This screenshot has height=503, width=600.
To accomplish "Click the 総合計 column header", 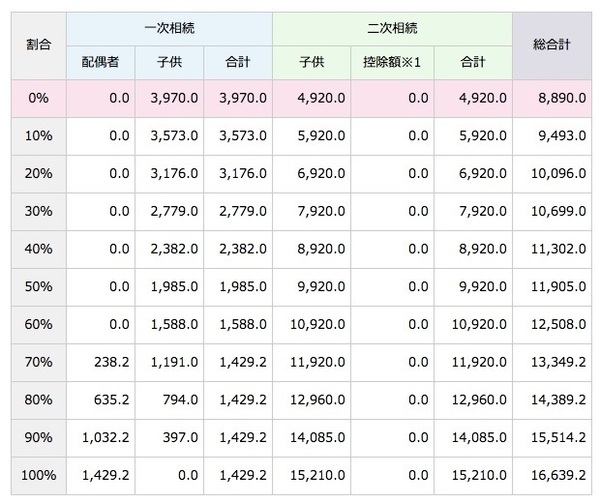I will [x=553, y=46].
